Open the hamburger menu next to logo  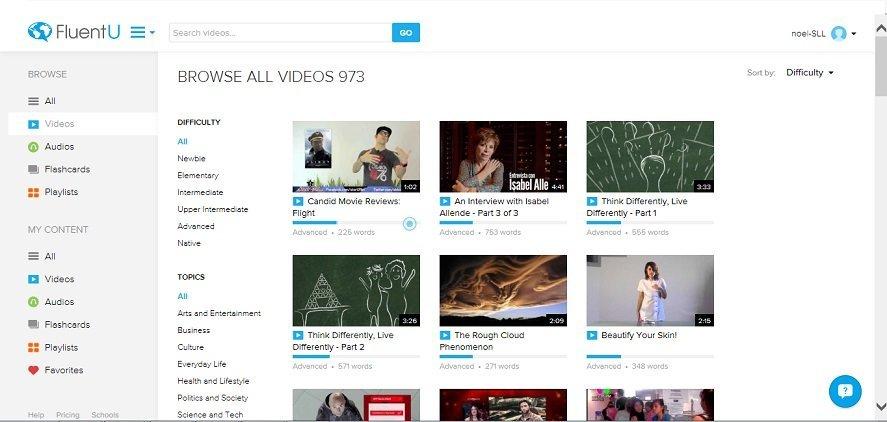[x=142, y=32]
